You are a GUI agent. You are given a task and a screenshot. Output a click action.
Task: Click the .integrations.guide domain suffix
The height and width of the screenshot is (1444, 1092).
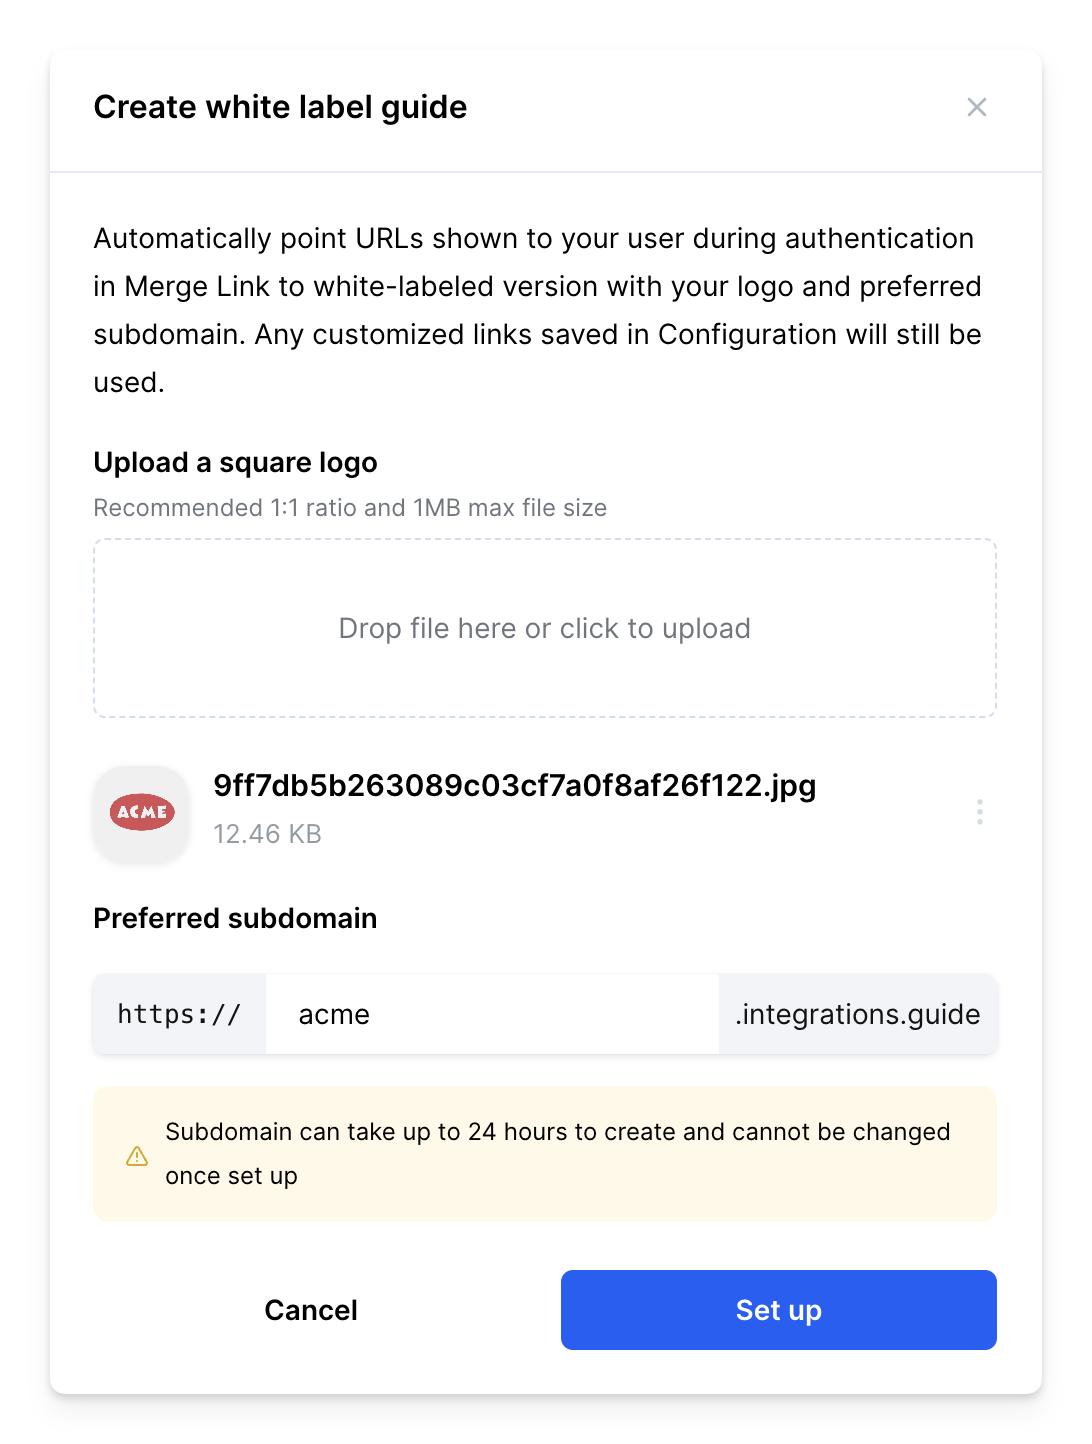tap(857, 1014)
